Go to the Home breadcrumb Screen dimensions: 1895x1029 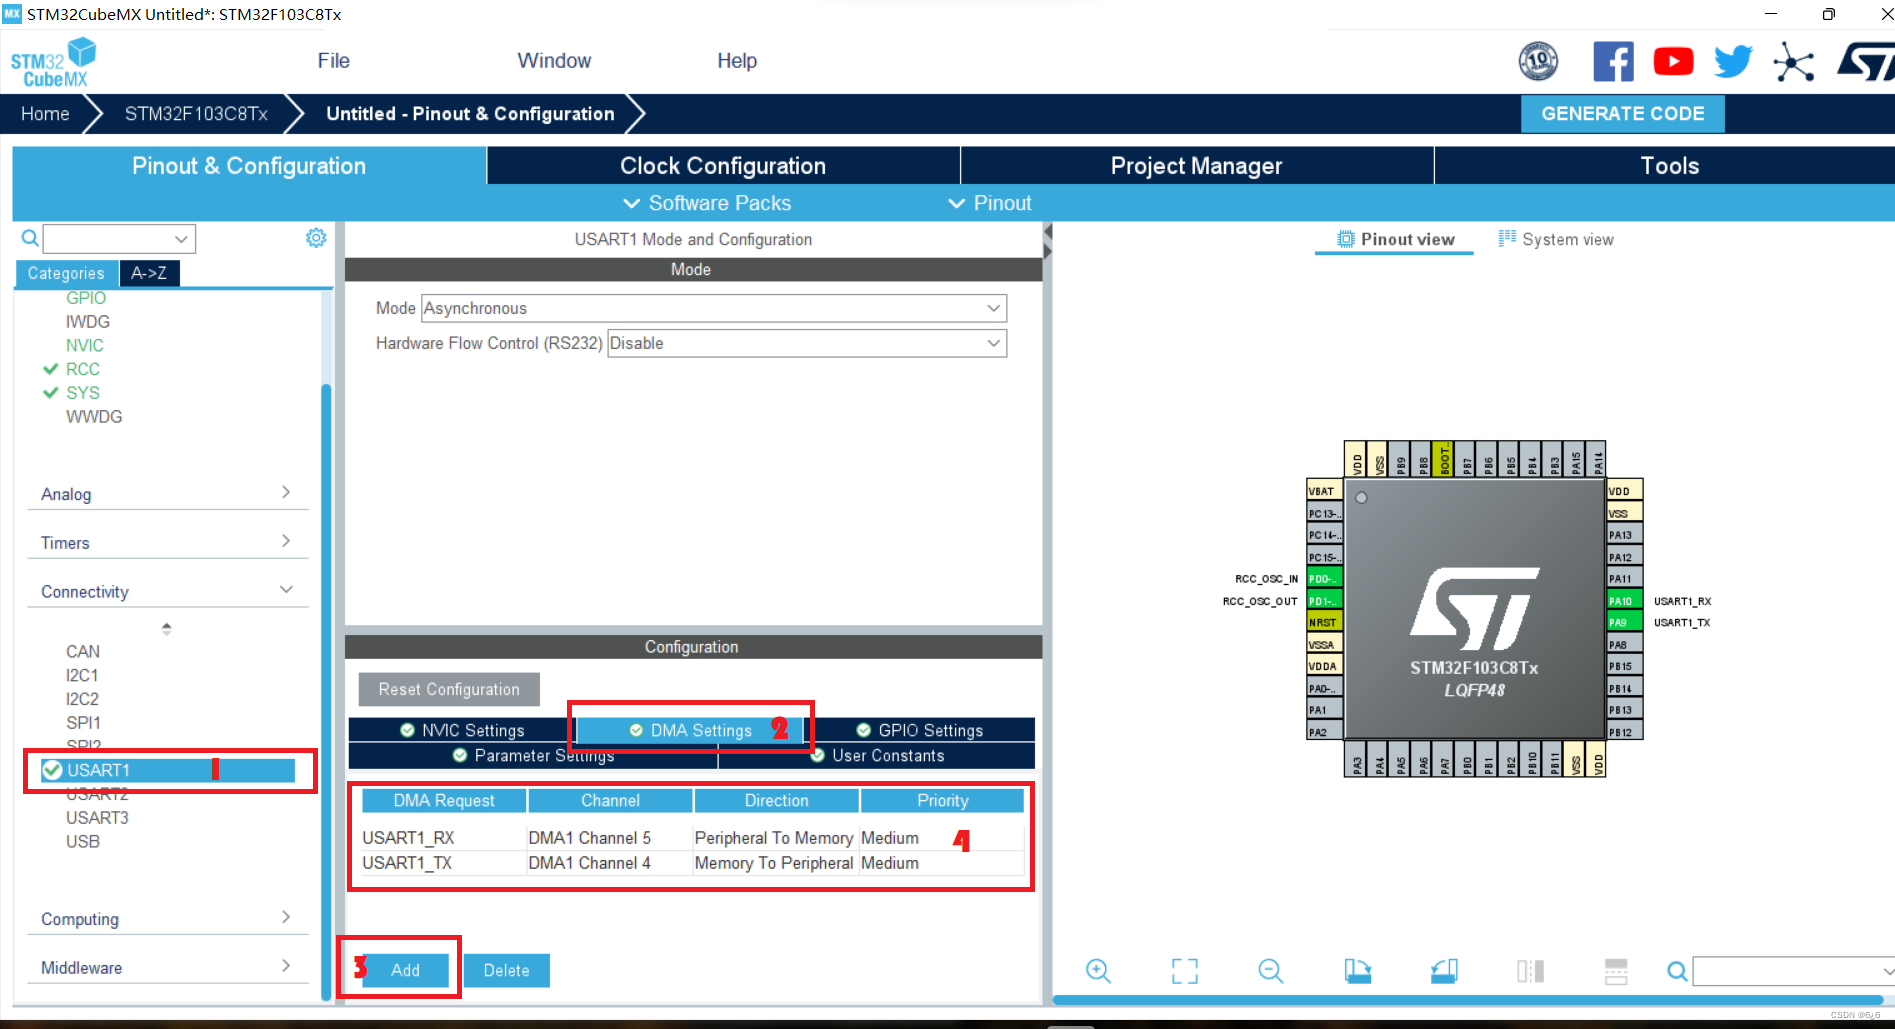(45, 114)
